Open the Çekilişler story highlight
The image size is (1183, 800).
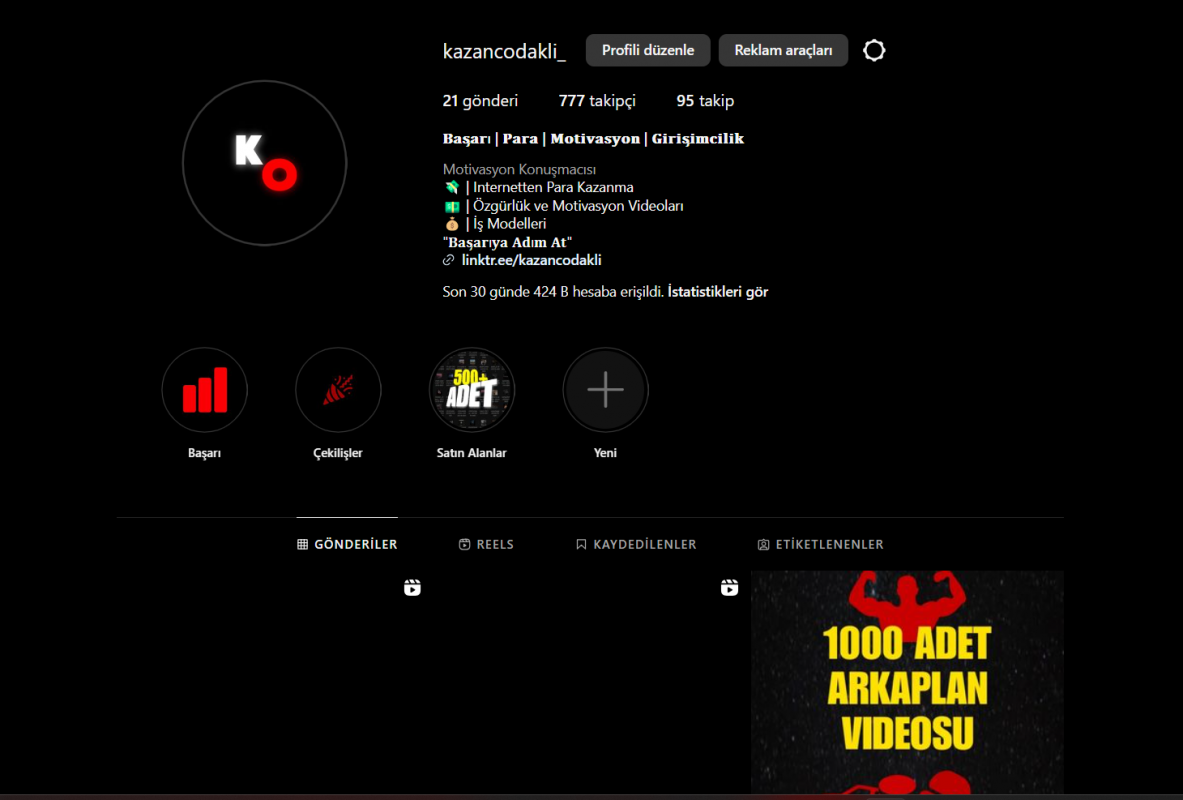pyautogui.click(x=338, y=390)
